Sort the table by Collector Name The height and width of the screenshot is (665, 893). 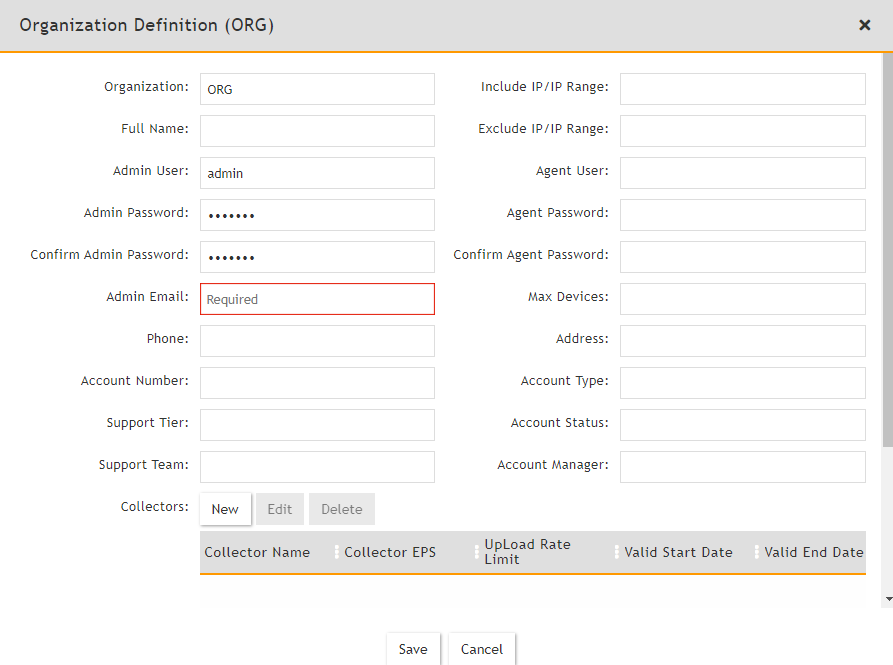[258, 552]
